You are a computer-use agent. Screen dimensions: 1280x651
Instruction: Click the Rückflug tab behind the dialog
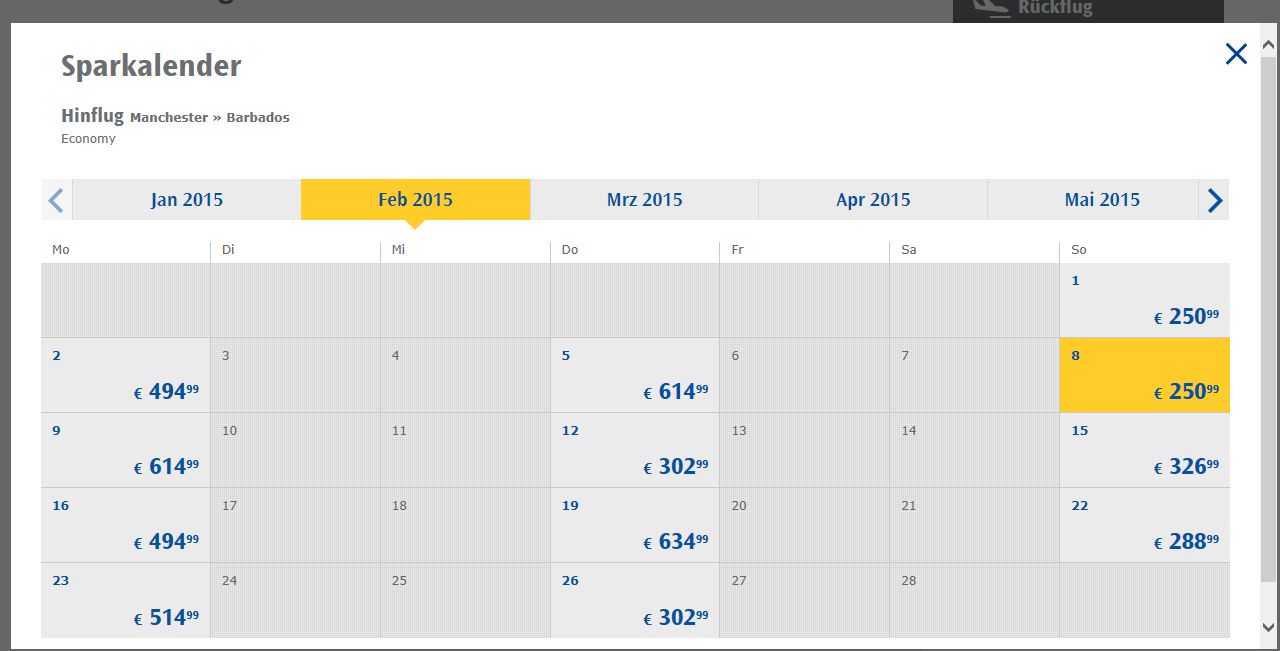tap(1088, 10)
